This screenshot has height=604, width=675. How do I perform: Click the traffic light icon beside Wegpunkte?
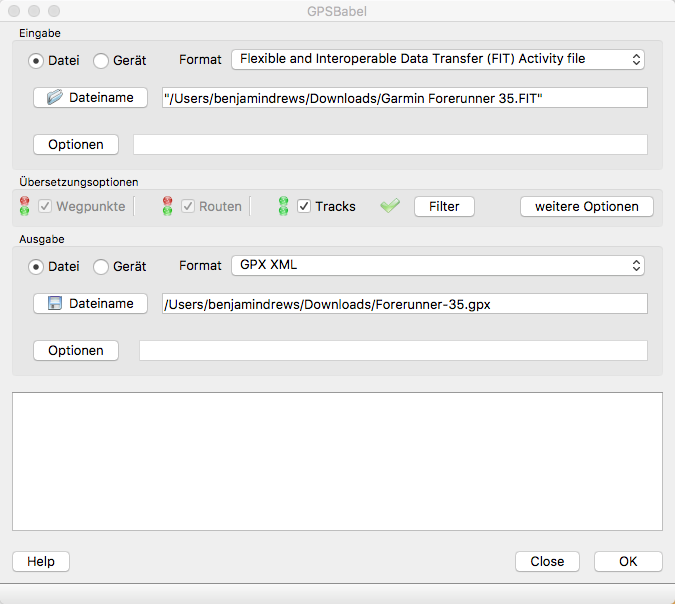tap(24, 206)
